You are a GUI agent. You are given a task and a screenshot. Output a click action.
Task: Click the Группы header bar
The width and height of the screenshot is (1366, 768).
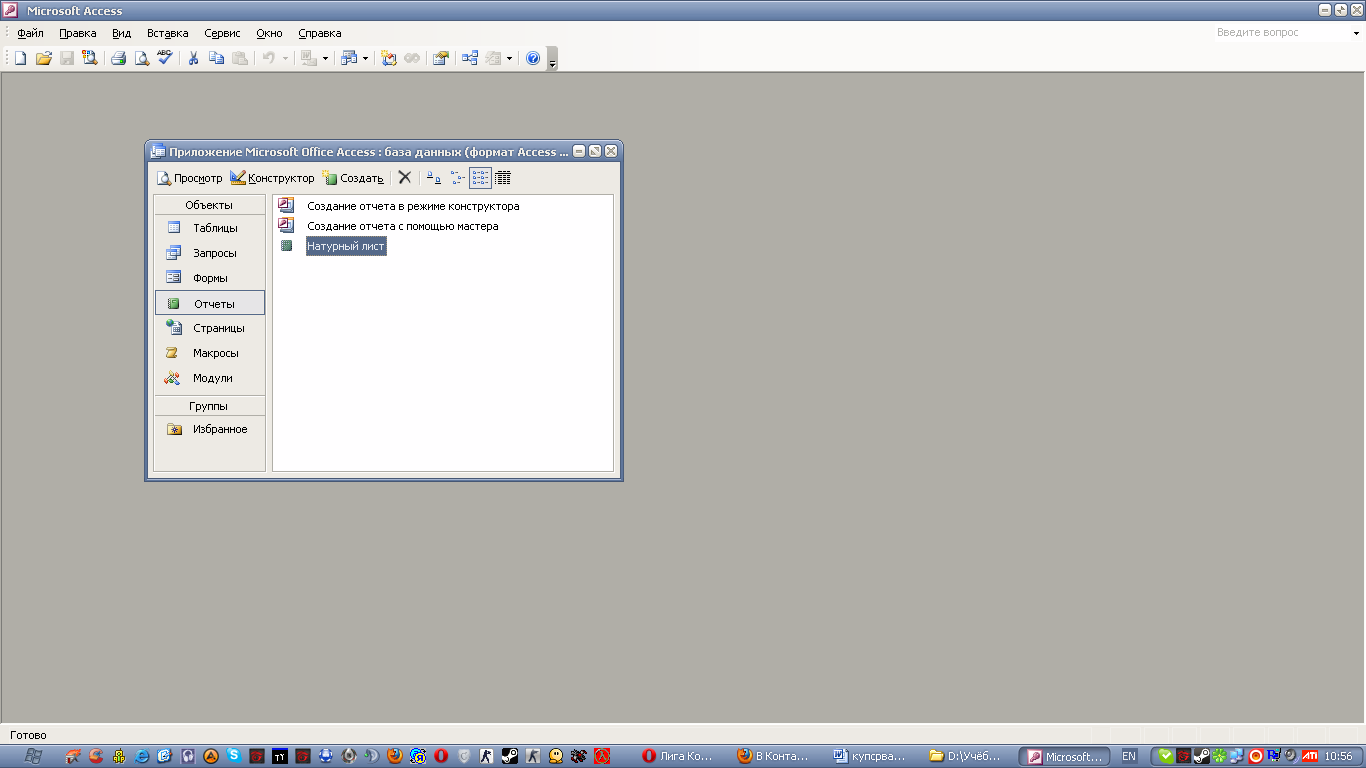pyautogui.click(x=209, y=406)
